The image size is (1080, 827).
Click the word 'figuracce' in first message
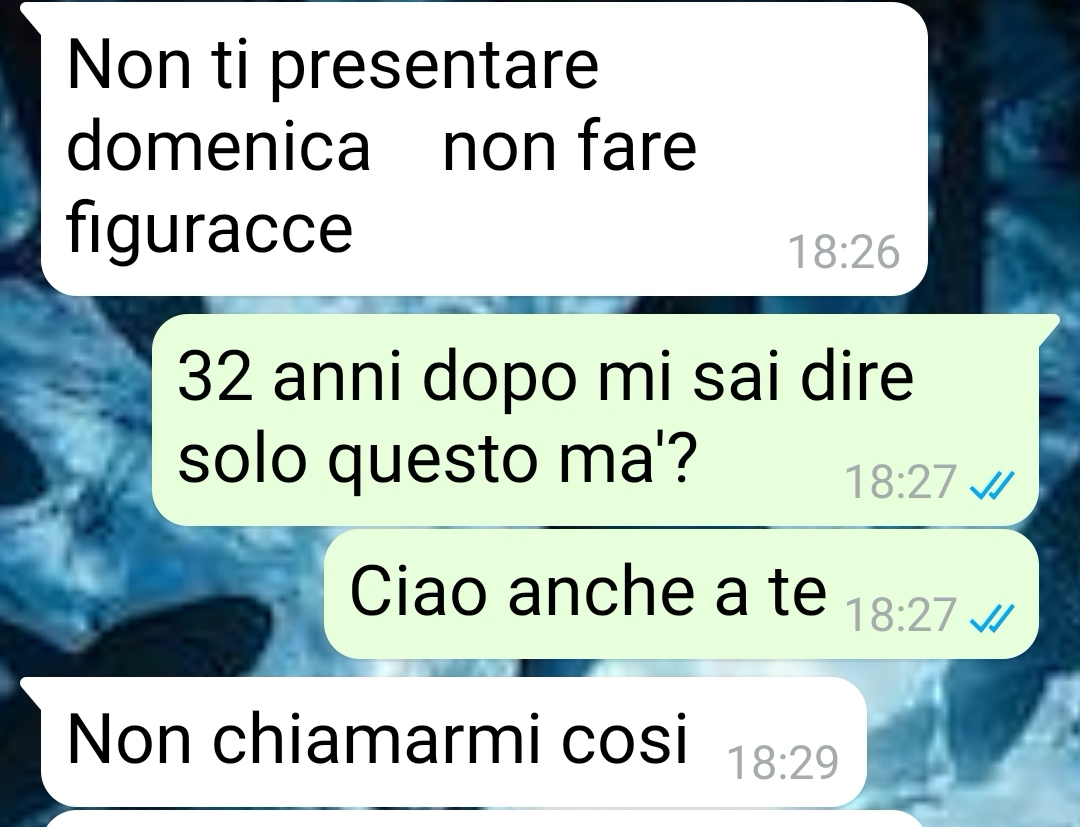[209, 227]
